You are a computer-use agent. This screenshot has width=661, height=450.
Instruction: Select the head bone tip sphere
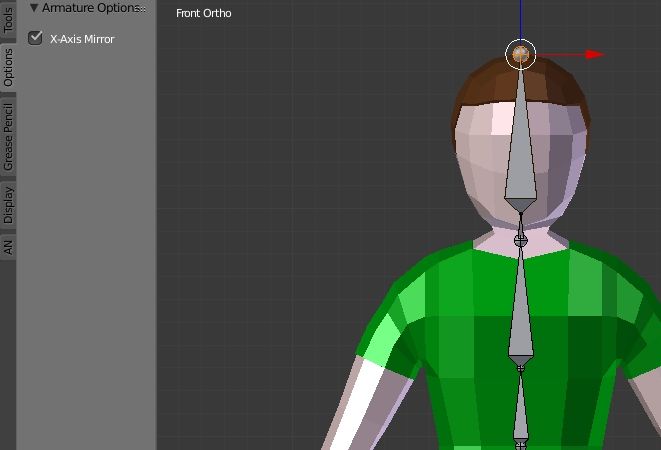521,53
